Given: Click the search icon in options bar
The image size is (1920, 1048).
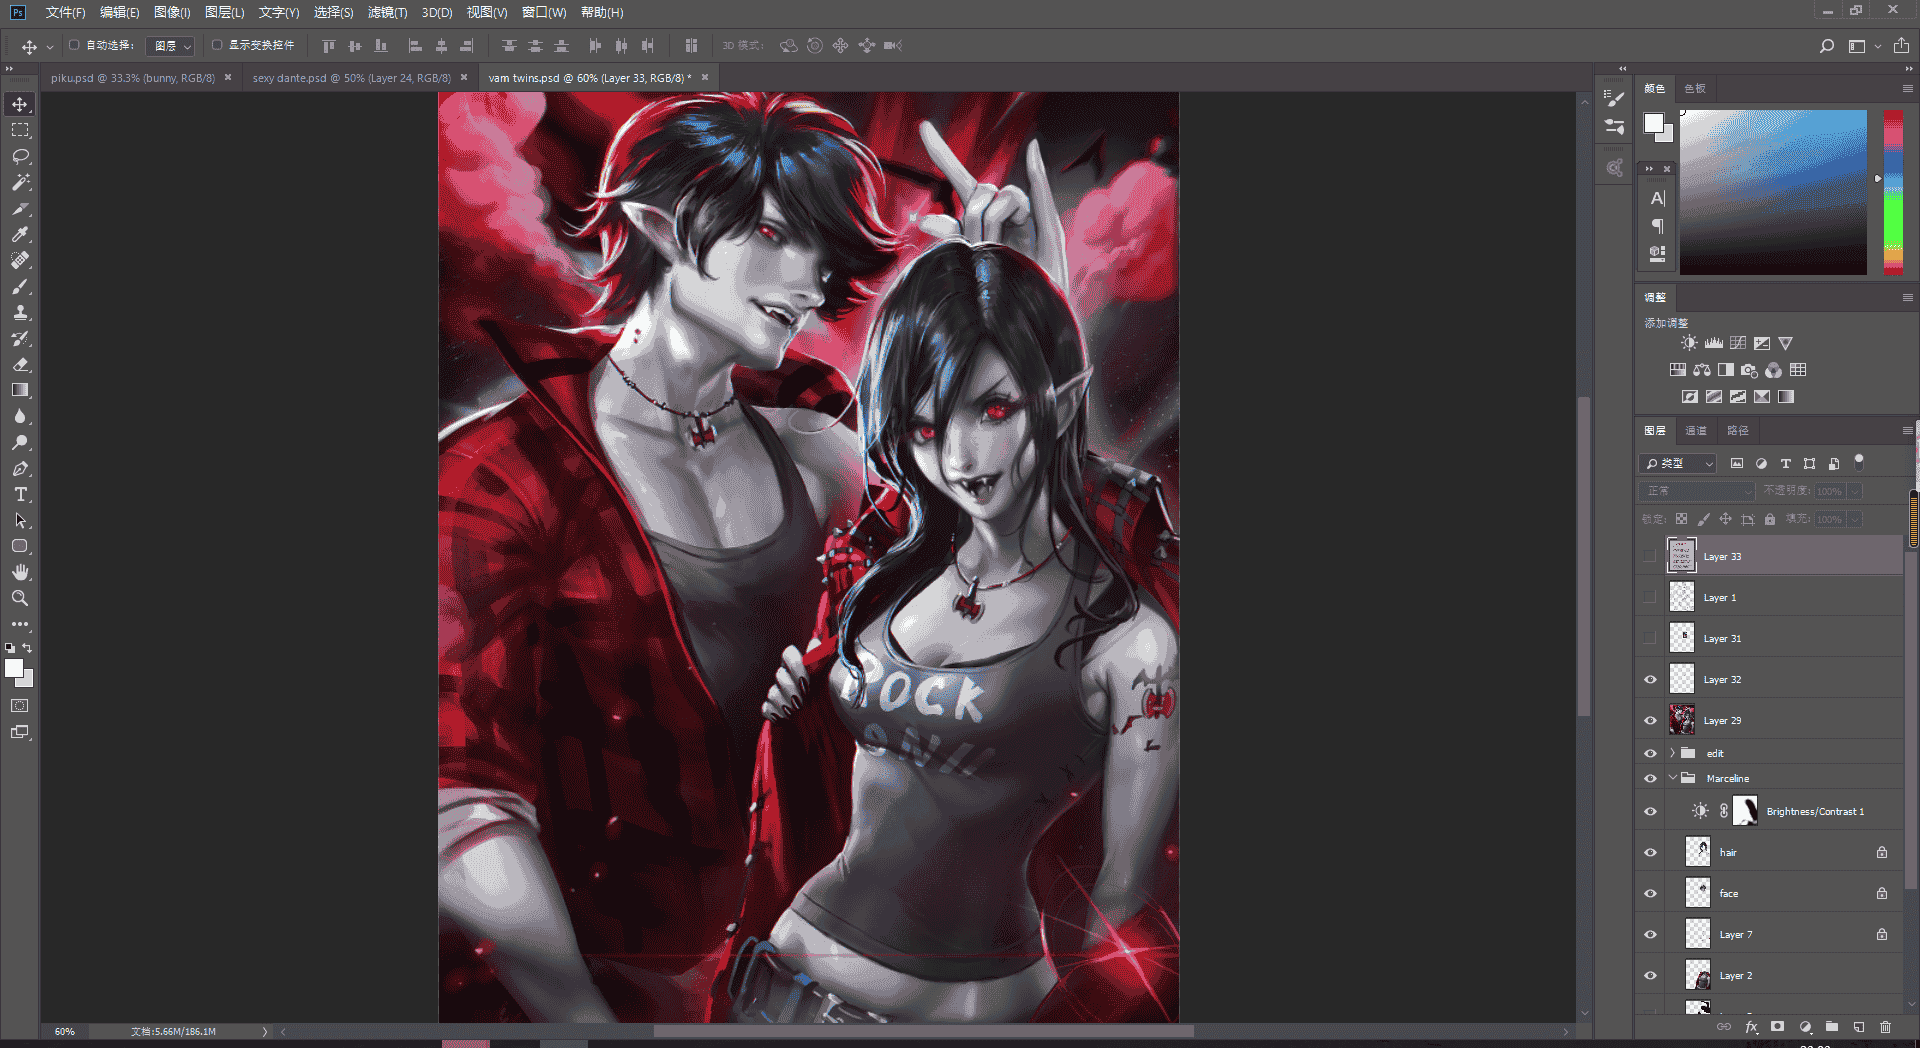Looking at the screenshot, I should click(1827, 46).
